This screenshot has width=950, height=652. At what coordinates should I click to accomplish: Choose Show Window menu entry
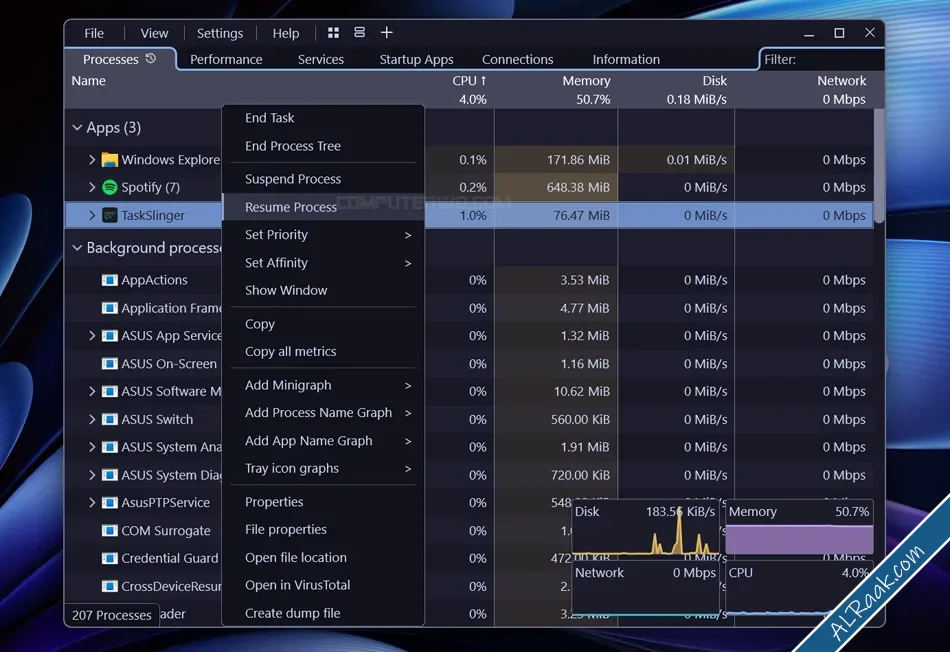pos(323,290)
